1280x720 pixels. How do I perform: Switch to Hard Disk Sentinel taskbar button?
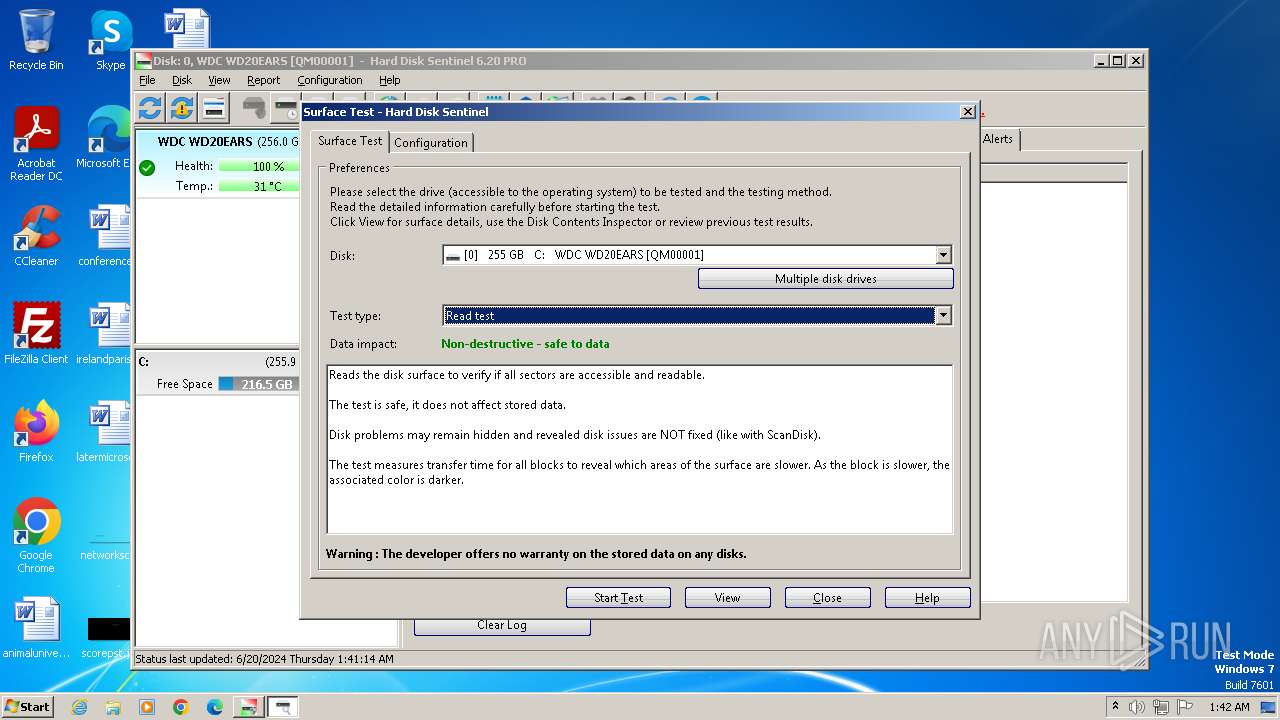click(x=248, y=707)
